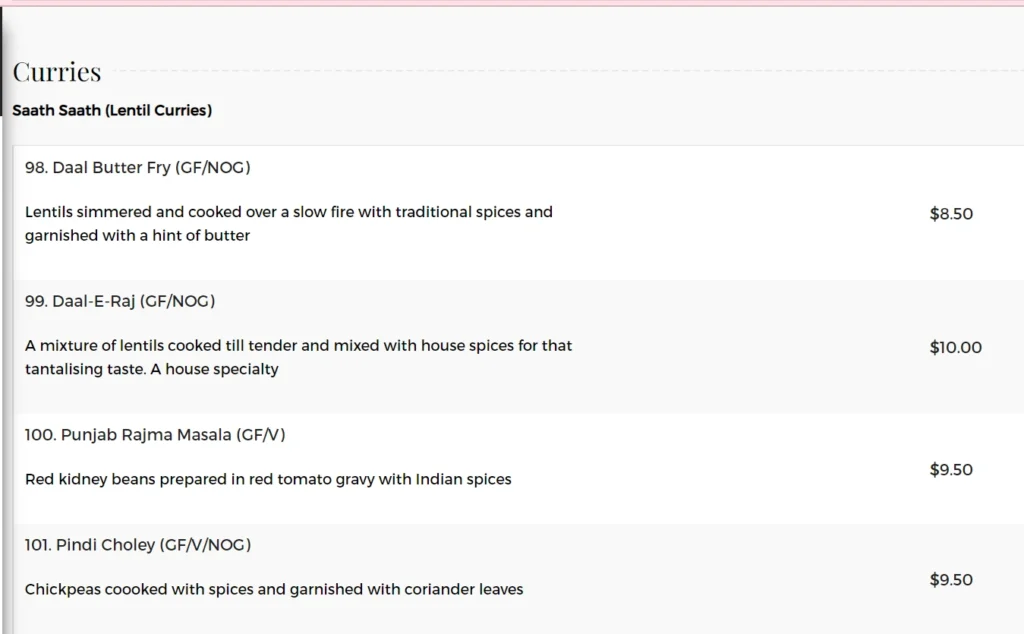This screenshot has height=634, width=1024.
Task: Click the dashed divider line beside Curries
Action: [566, 71]
